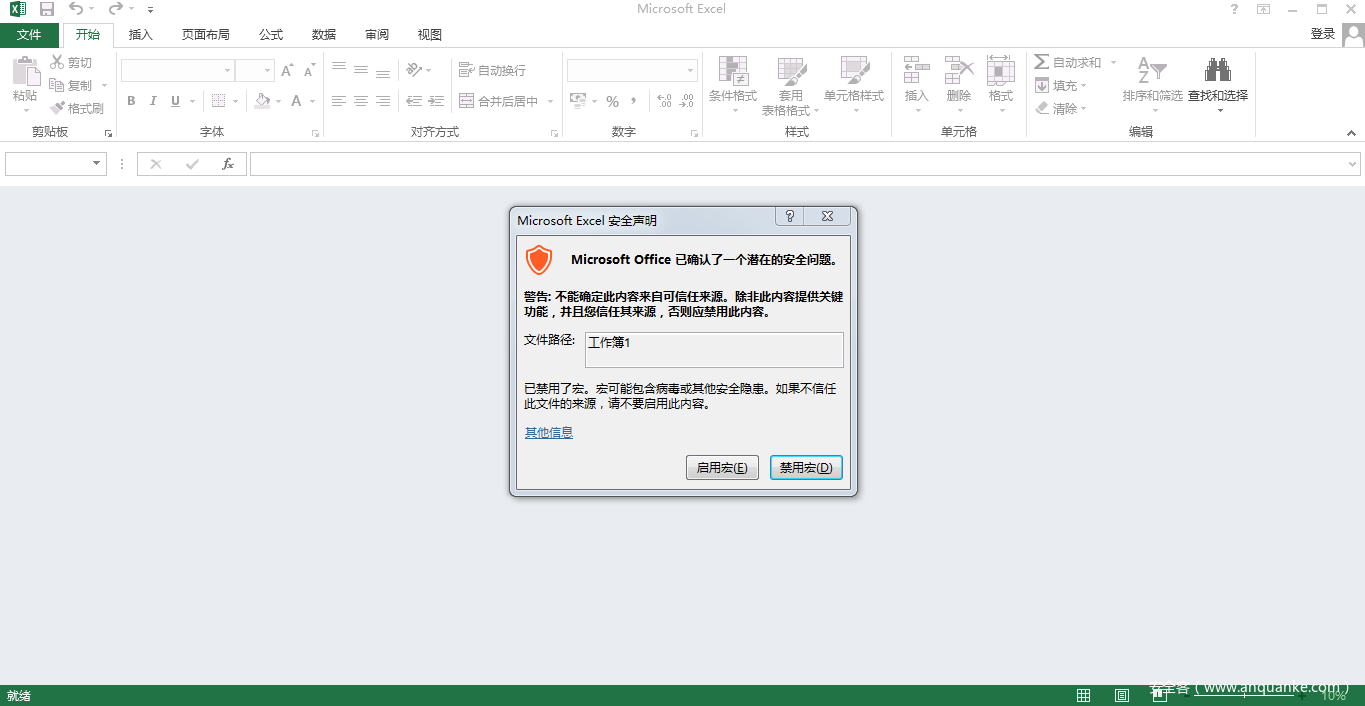Apply comma thousands separator style

coord(634,101)
